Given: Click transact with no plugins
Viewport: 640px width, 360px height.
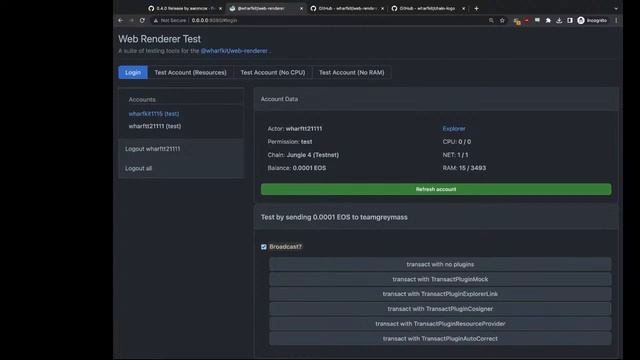Looking at the screenshot, I should pyautogui.click(x=440, y=264).
